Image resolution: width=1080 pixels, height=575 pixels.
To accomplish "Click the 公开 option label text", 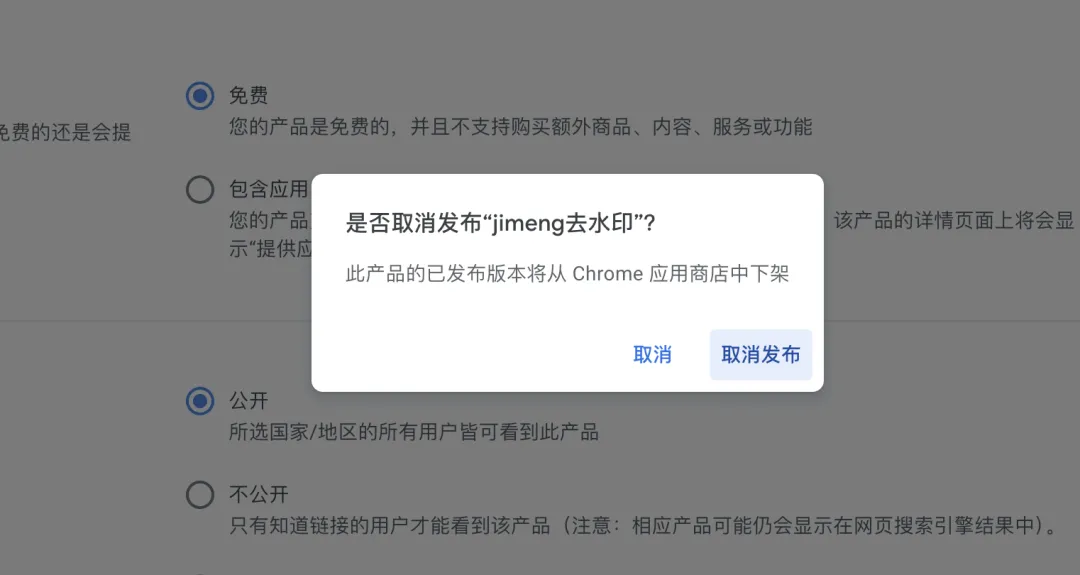I will click(x=248, y=401).
